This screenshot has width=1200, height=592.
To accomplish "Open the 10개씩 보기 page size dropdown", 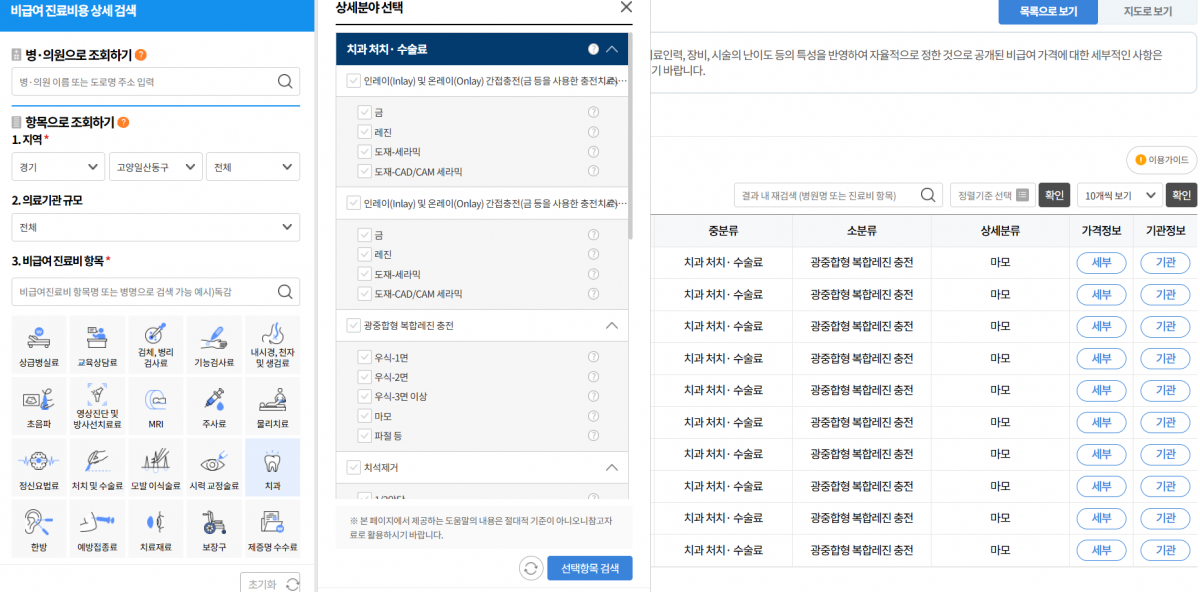I will pyautogui.click(x=1120, y=195).
